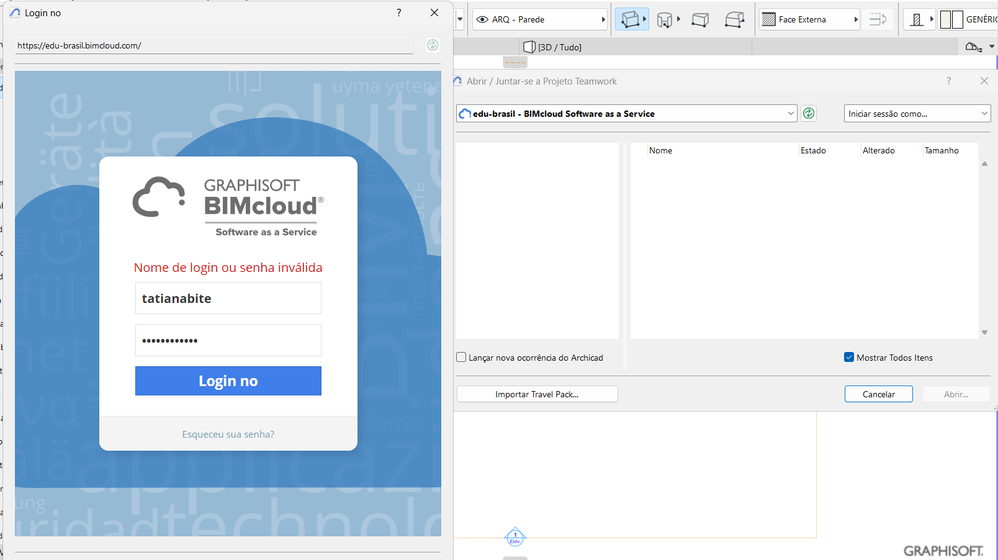The width and height of the screenshot is (998, 560).
Task: Click Cancelar in Teamwork dialog
Action: coord(878,395)
